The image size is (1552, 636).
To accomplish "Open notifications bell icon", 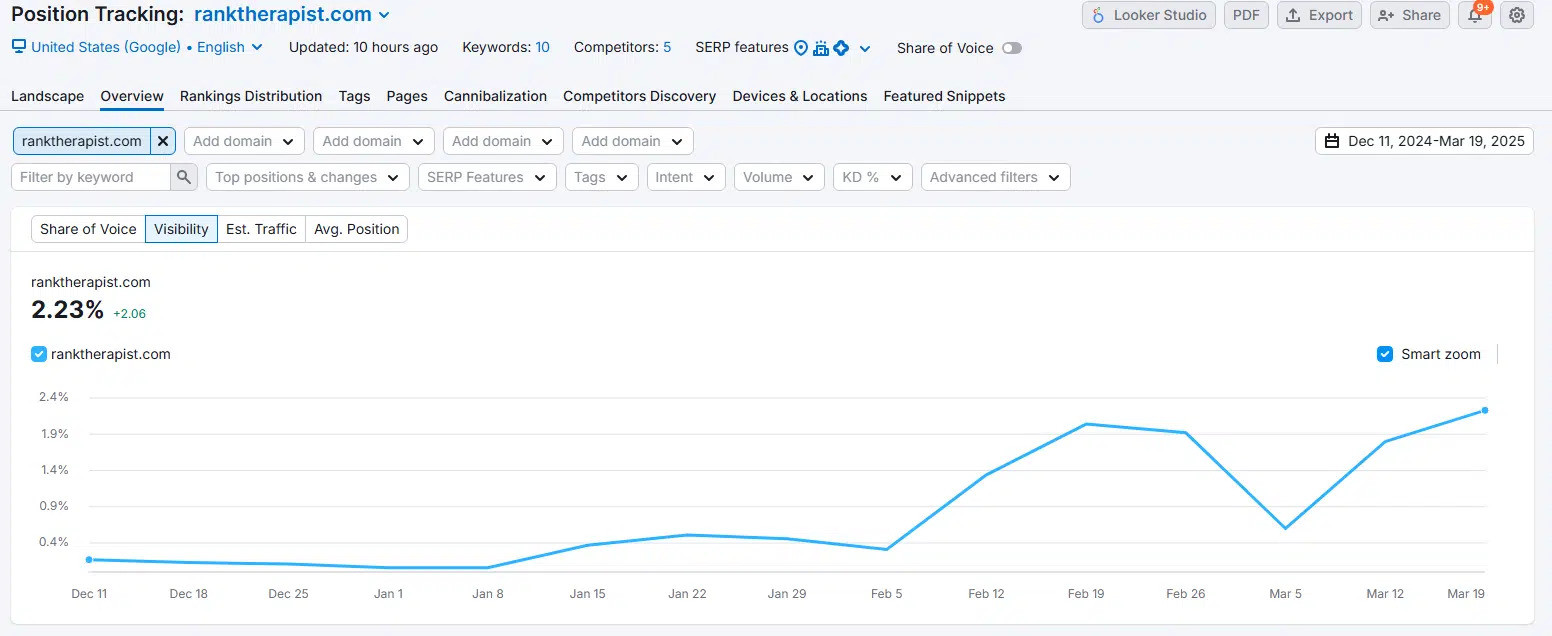I will 1475,15.
